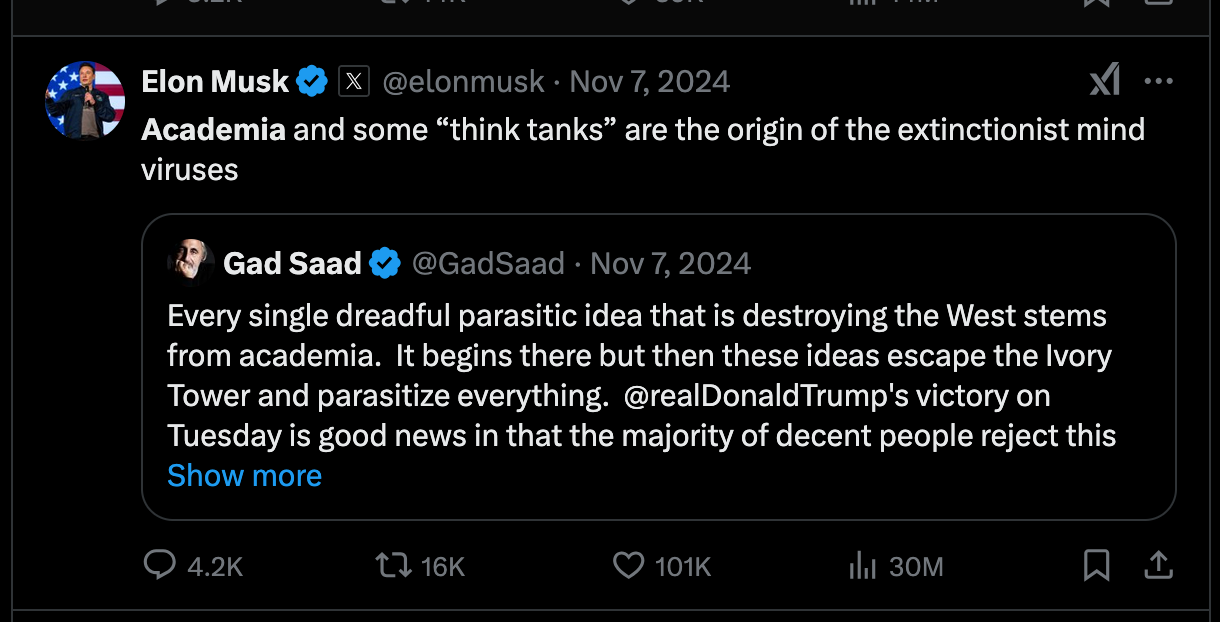The width and height of the screenshot is (1220, 622).
Task: Expand quoted tweet with Show more
Action: 244,475
